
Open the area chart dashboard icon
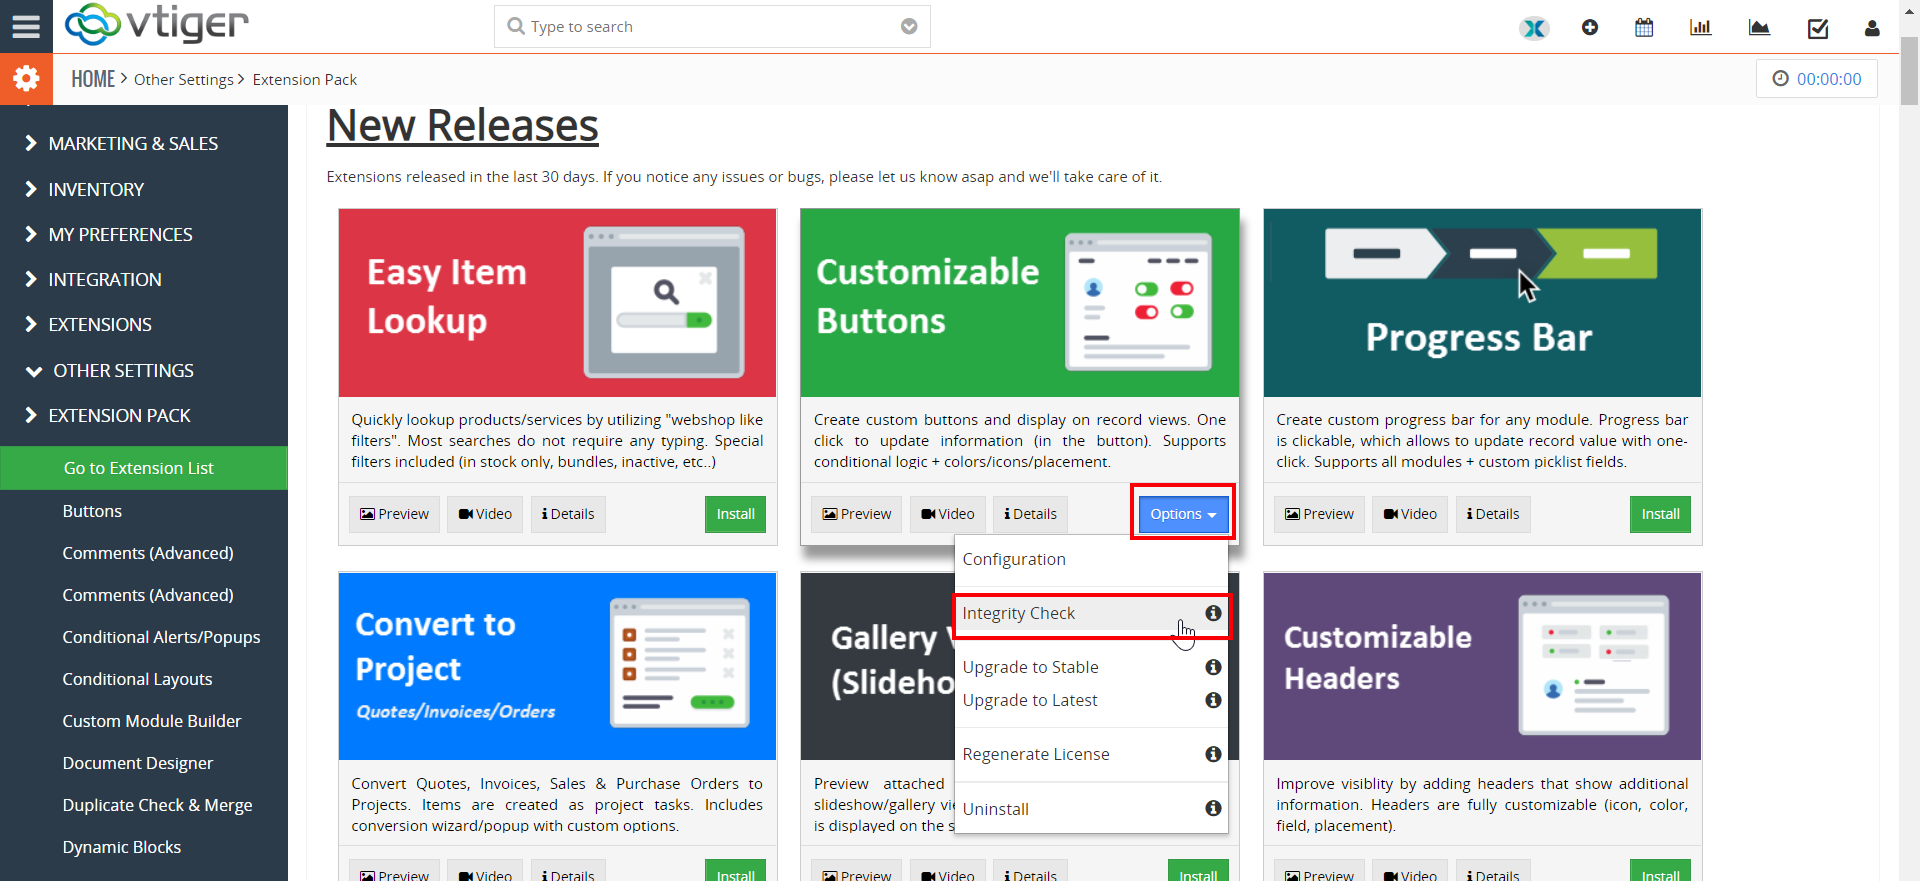[1759, 28]
